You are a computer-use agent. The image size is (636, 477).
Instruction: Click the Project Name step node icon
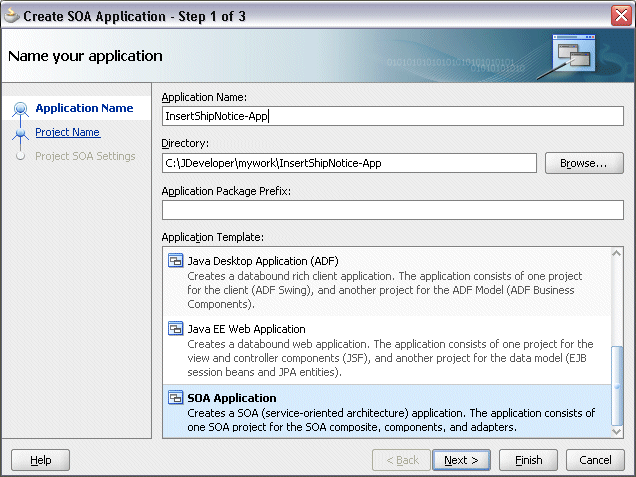20,133
